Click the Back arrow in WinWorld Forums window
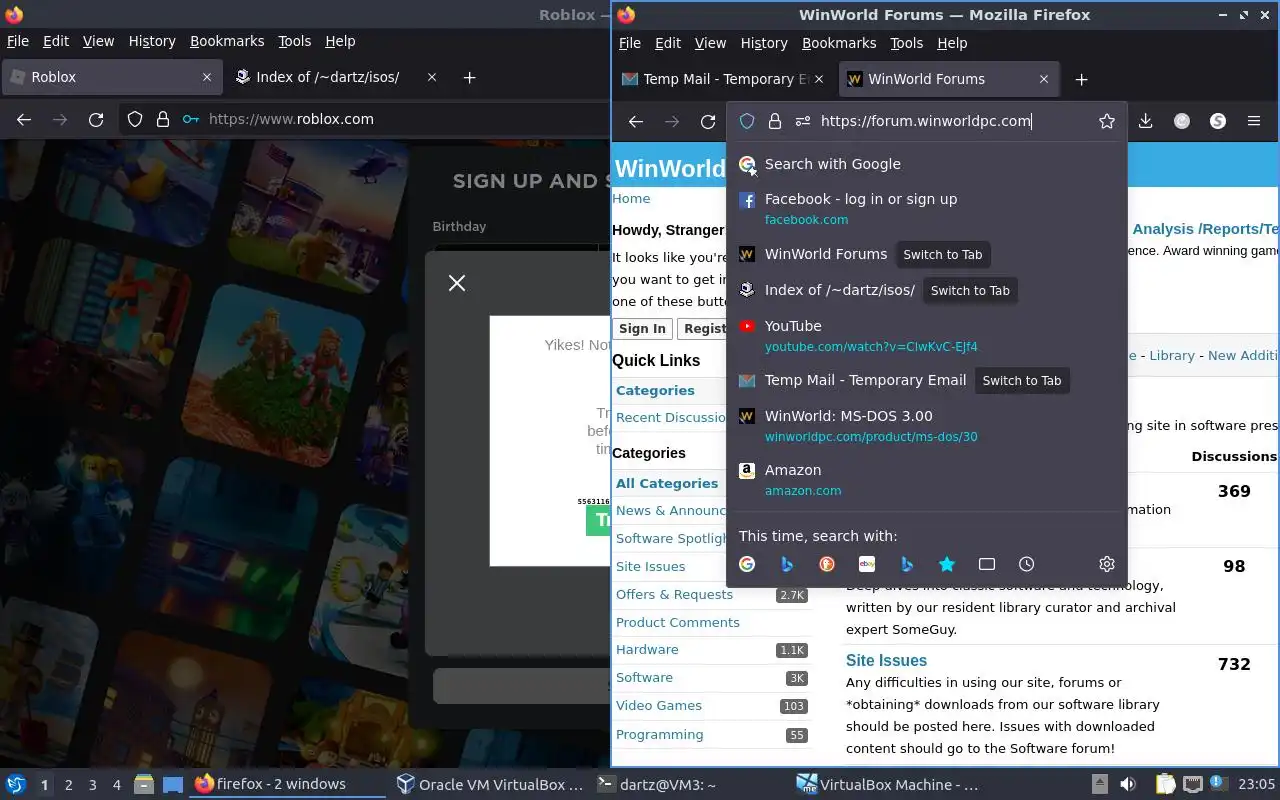 point(636,121)
